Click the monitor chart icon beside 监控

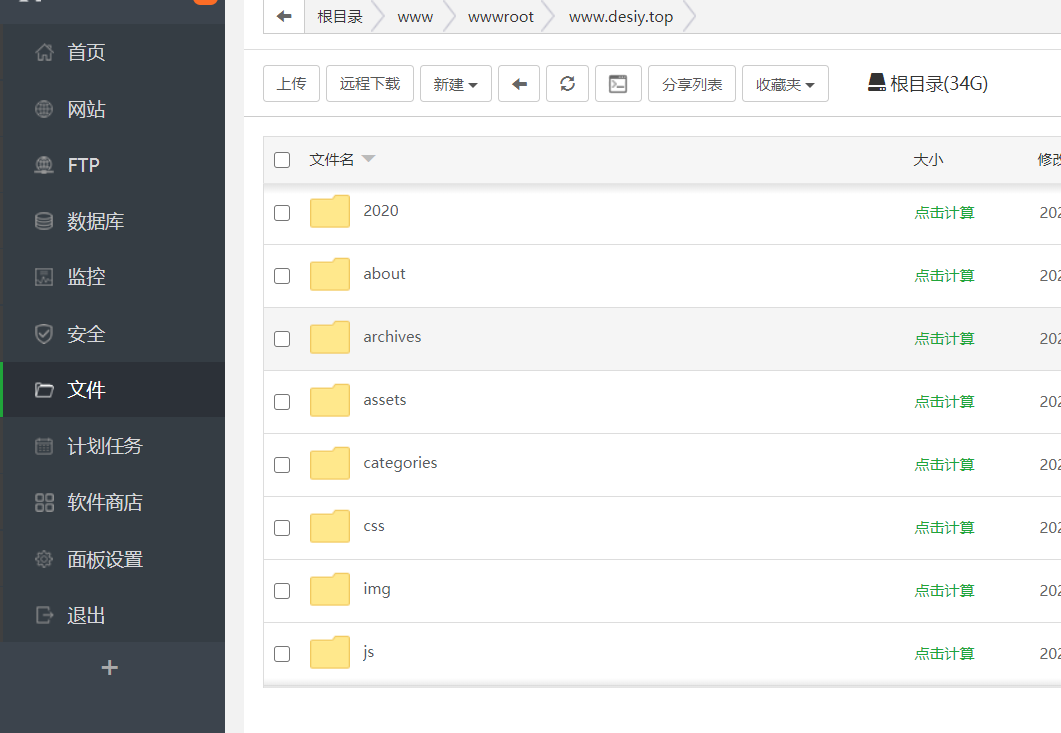(x=44, y=277)
